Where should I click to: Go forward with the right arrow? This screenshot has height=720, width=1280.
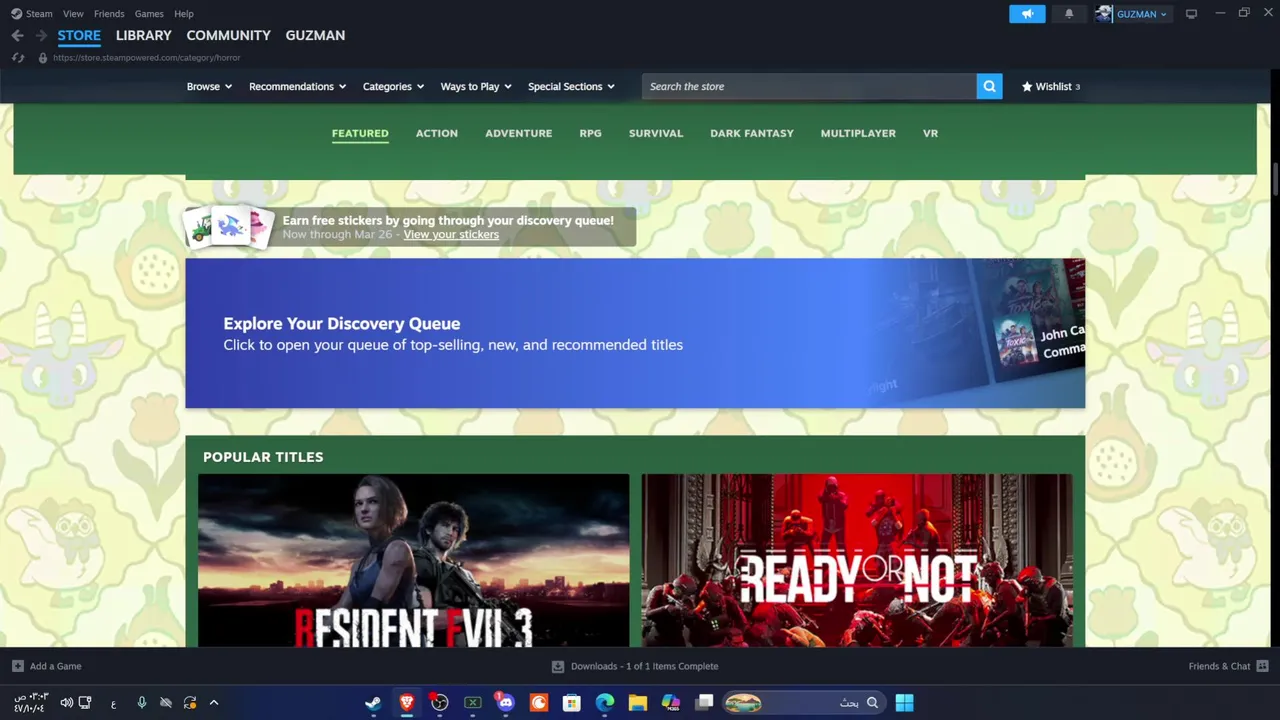pyautogui.click(x=41, y=35)
